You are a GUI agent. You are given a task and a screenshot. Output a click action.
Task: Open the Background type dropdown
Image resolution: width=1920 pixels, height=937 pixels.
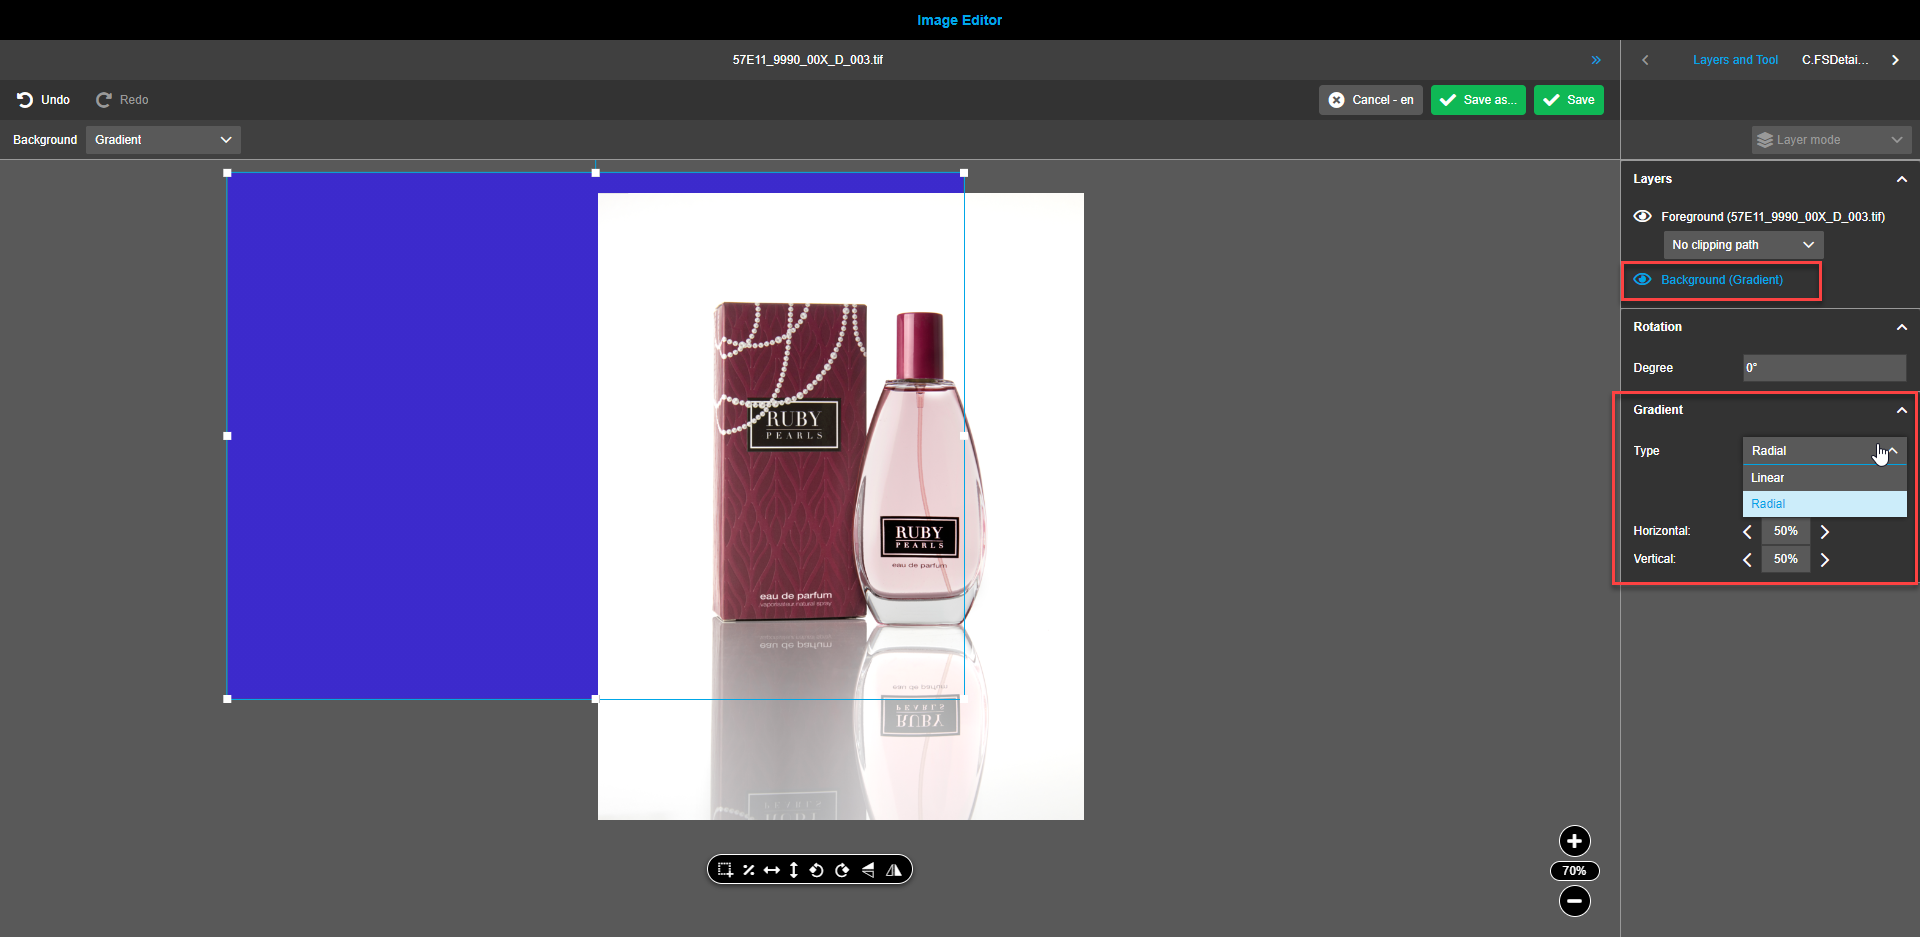coord(162,139)
